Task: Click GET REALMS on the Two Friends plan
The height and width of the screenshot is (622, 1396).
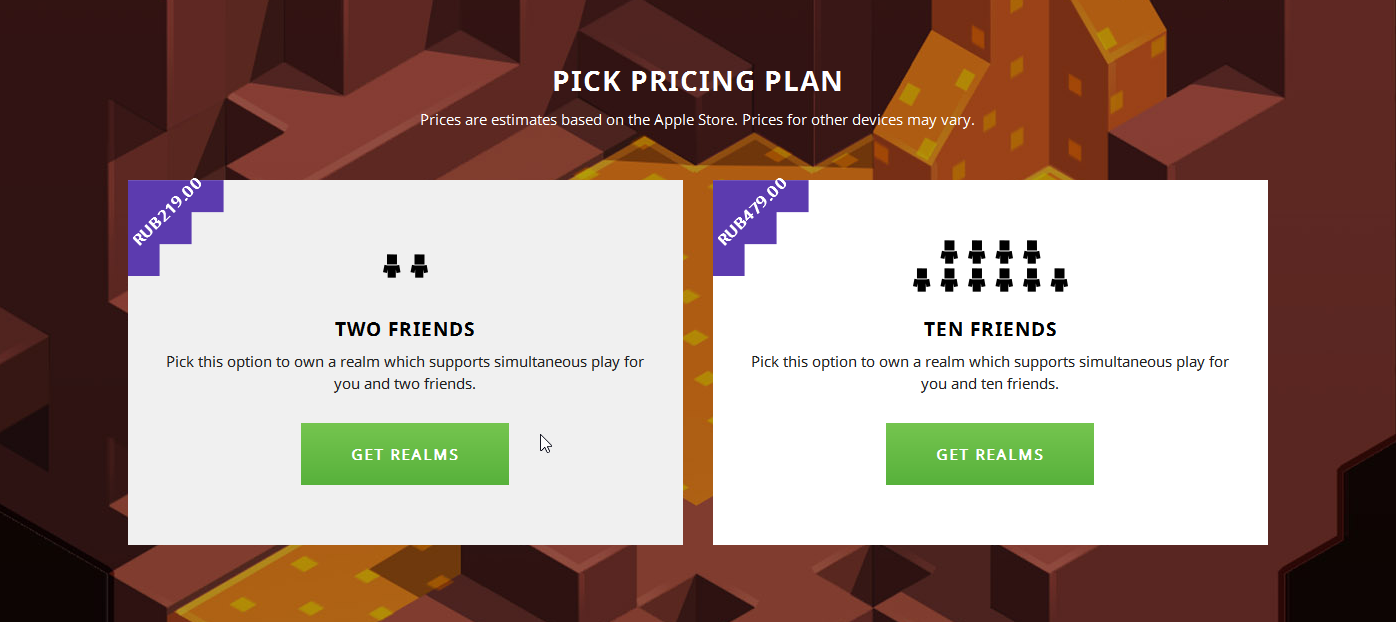Action: pos(404,453)
